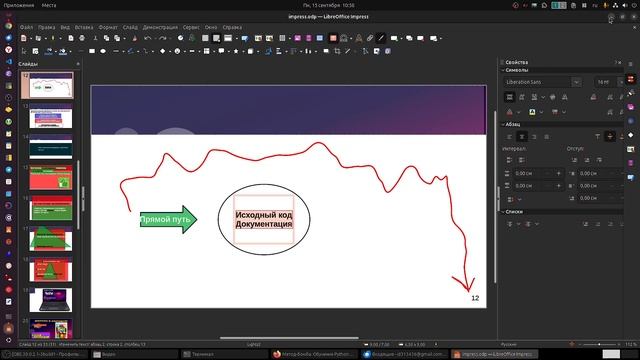Click the Crop Image tool
640x360 pixels.
(x=337, y=51)
